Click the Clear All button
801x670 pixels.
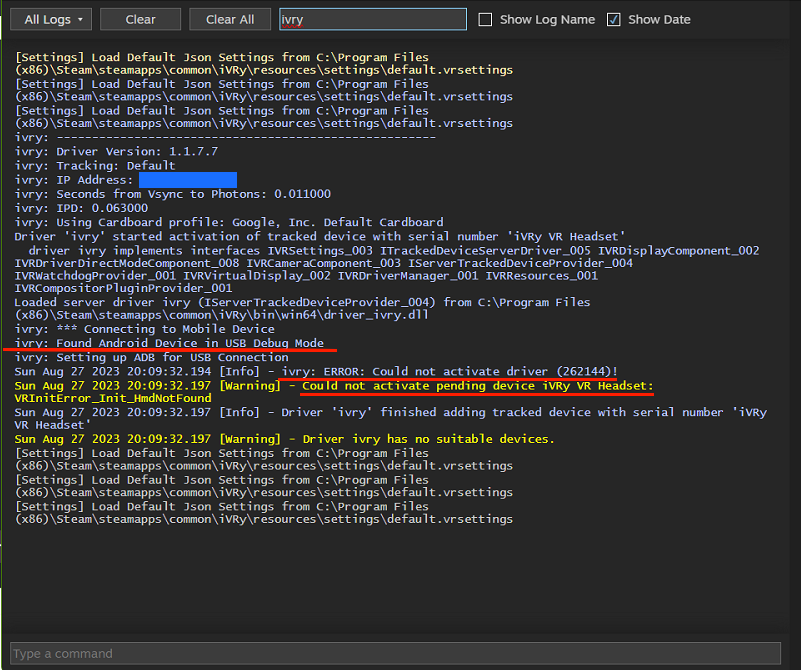[230, 19]
